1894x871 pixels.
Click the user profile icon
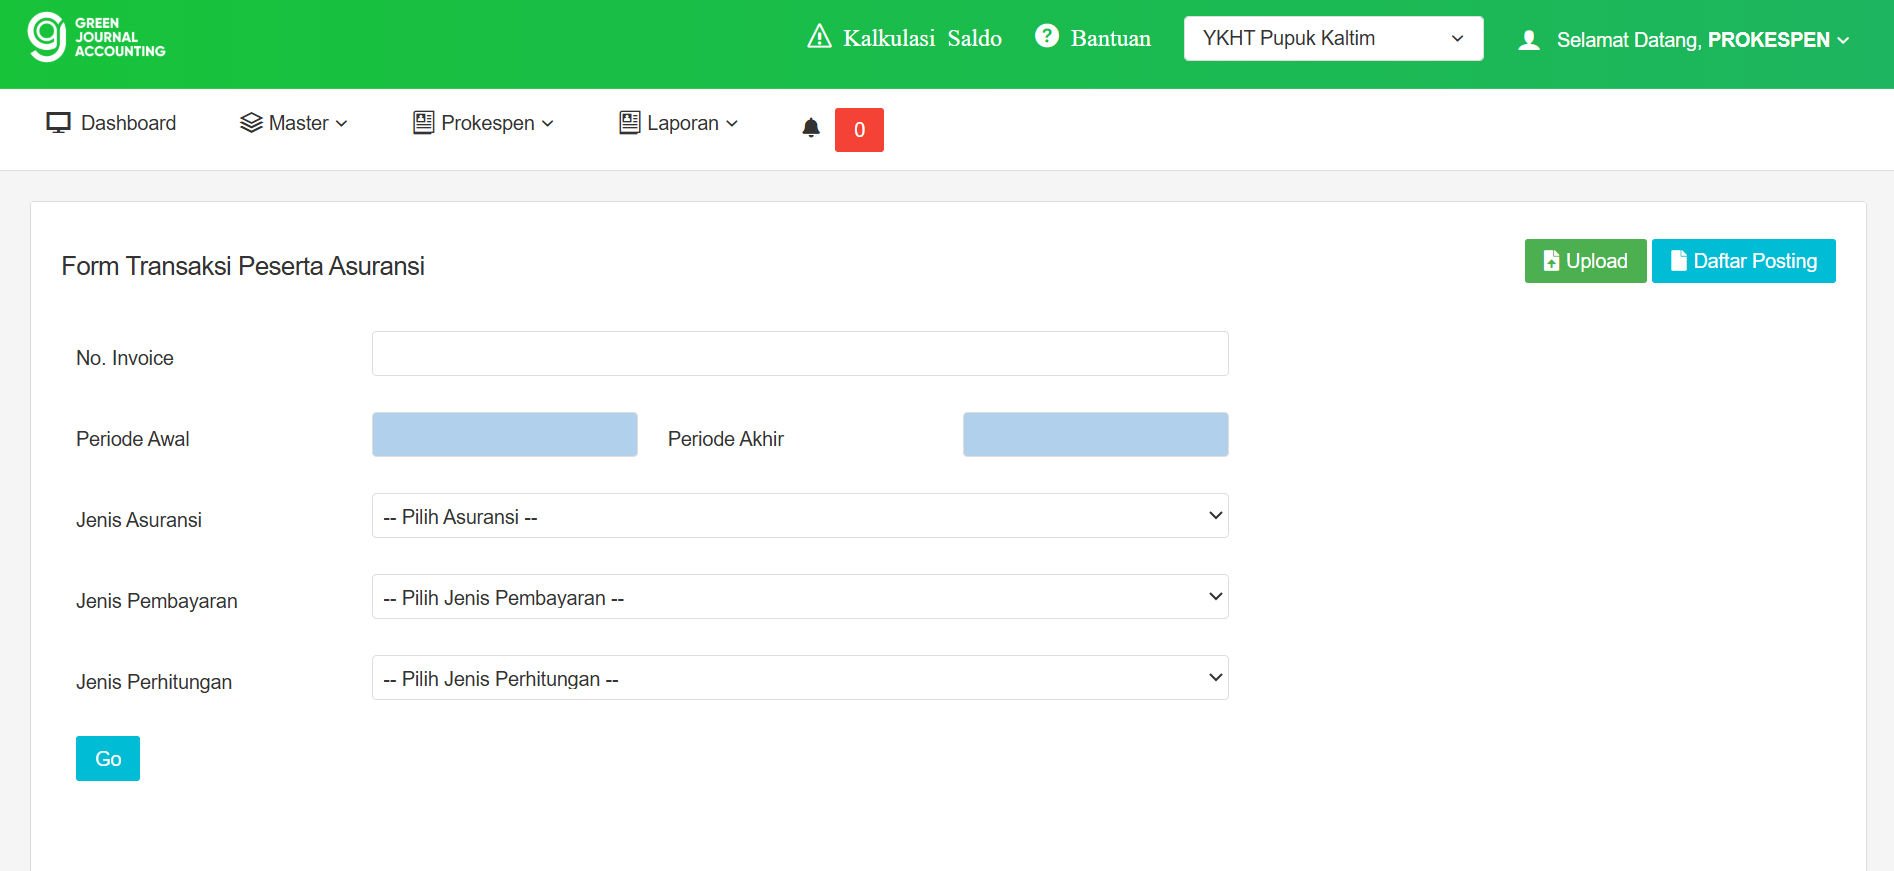point(1528,40)
